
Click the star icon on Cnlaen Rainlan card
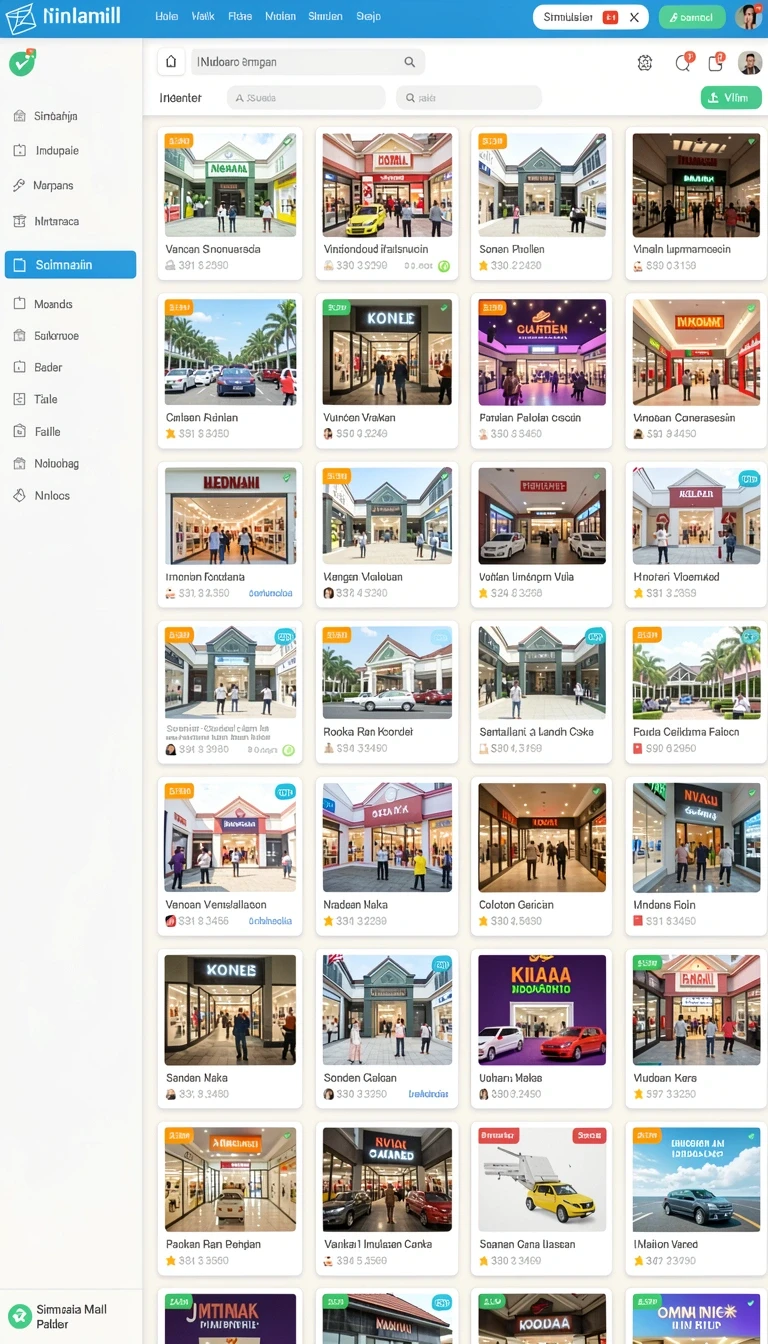(x=171, y=434)
